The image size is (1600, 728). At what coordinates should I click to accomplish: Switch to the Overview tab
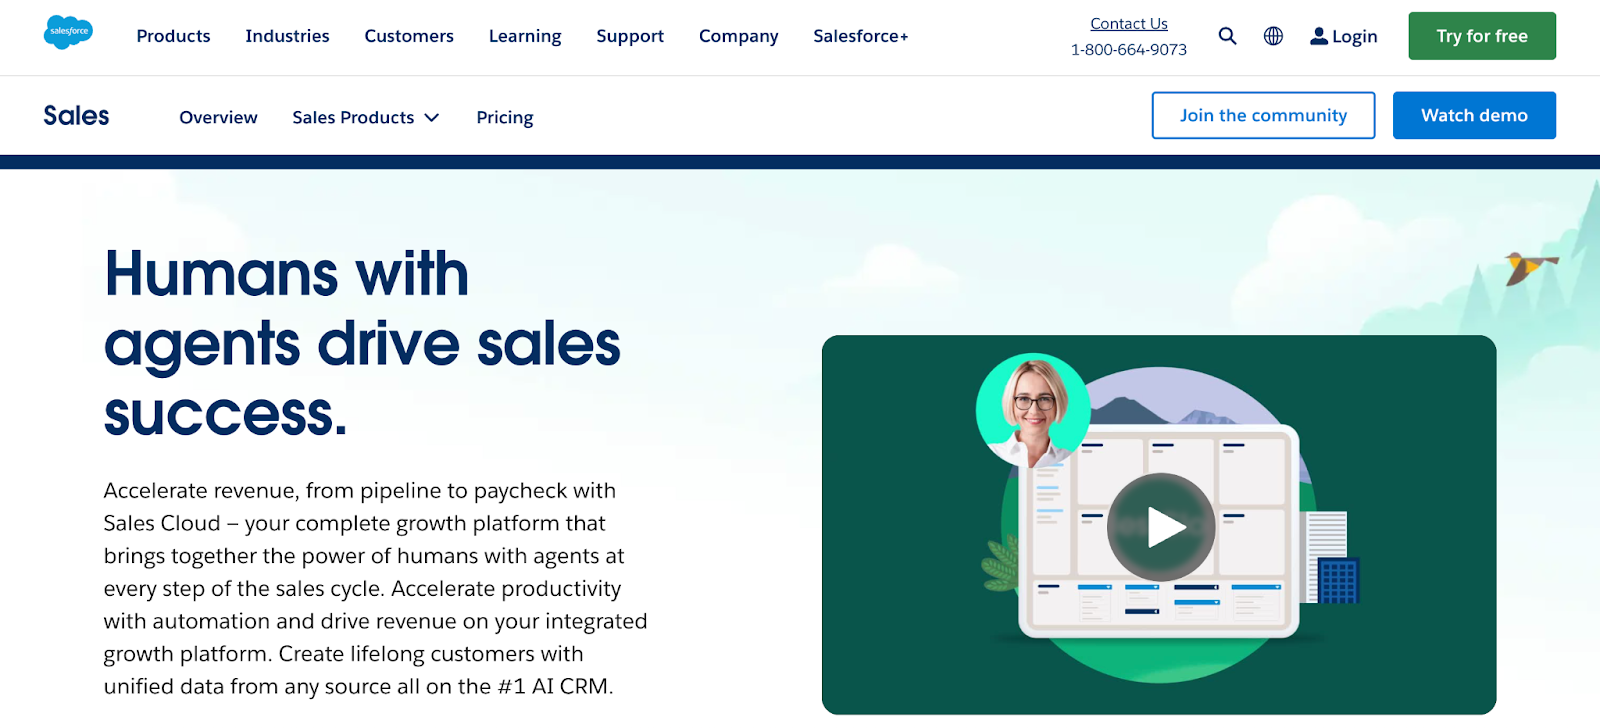pyautogui.click(x=218, y=118)
